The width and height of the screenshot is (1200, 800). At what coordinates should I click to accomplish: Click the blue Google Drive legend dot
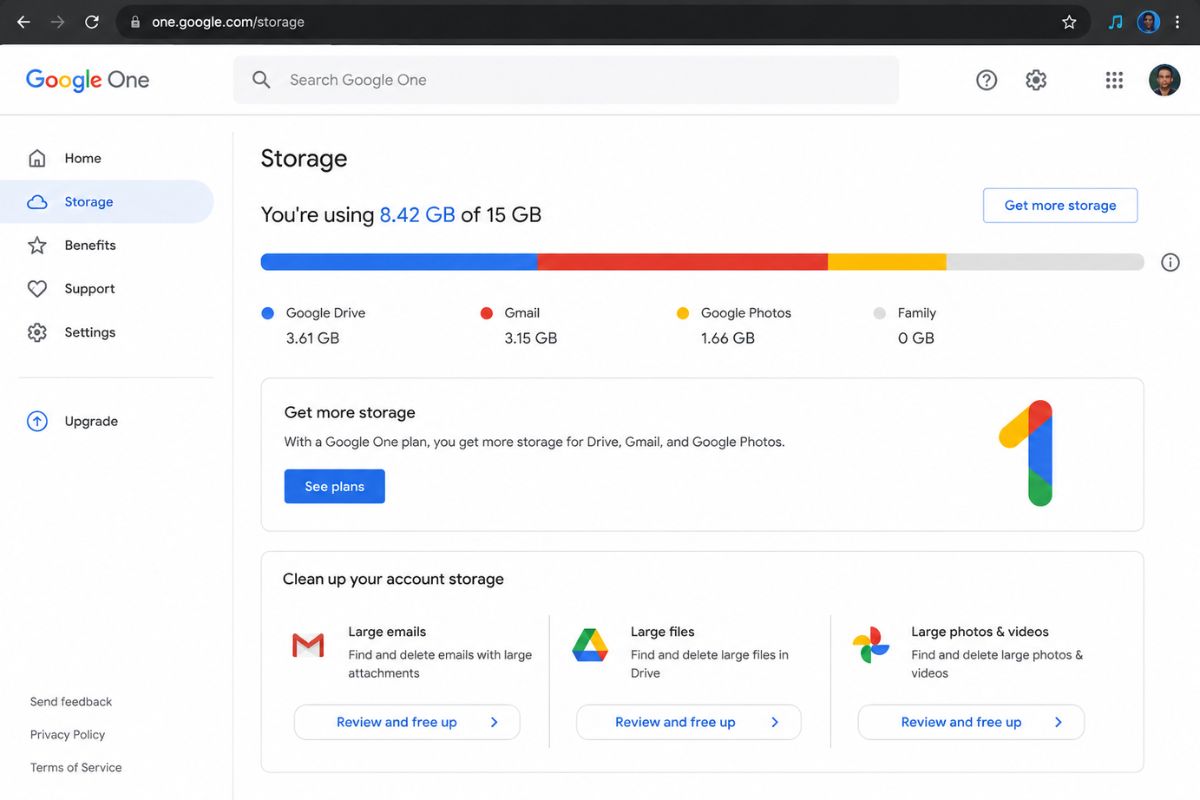point(267,313)
